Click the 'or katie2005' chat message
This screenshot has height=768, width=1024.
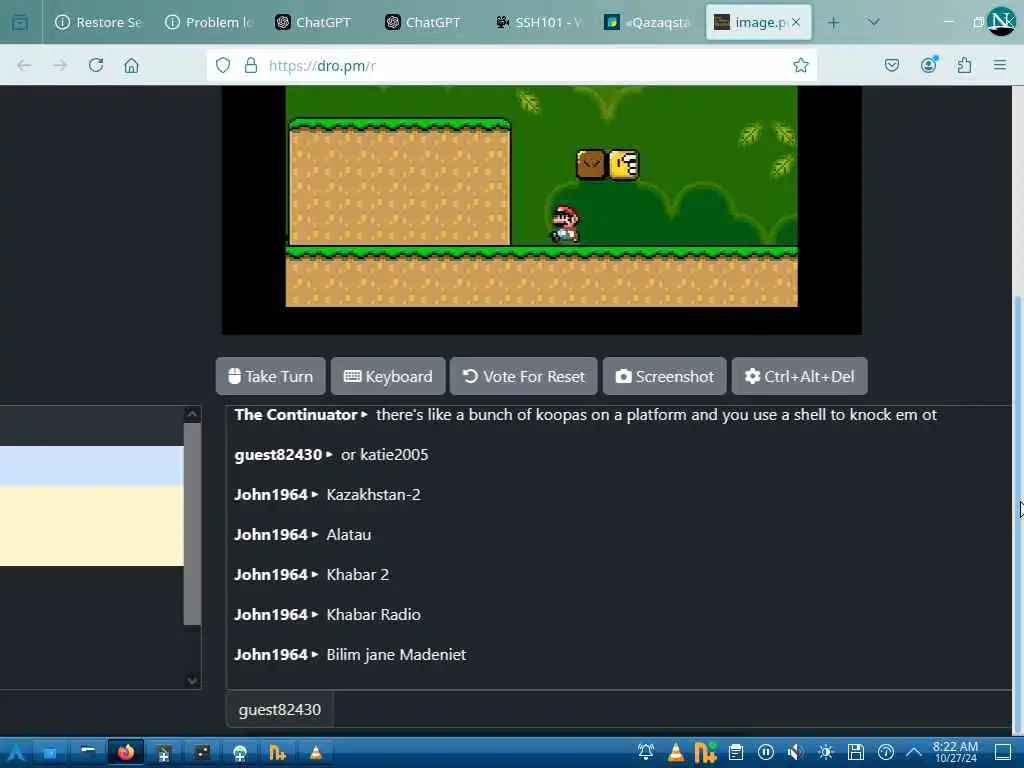(x=384, y=455)
